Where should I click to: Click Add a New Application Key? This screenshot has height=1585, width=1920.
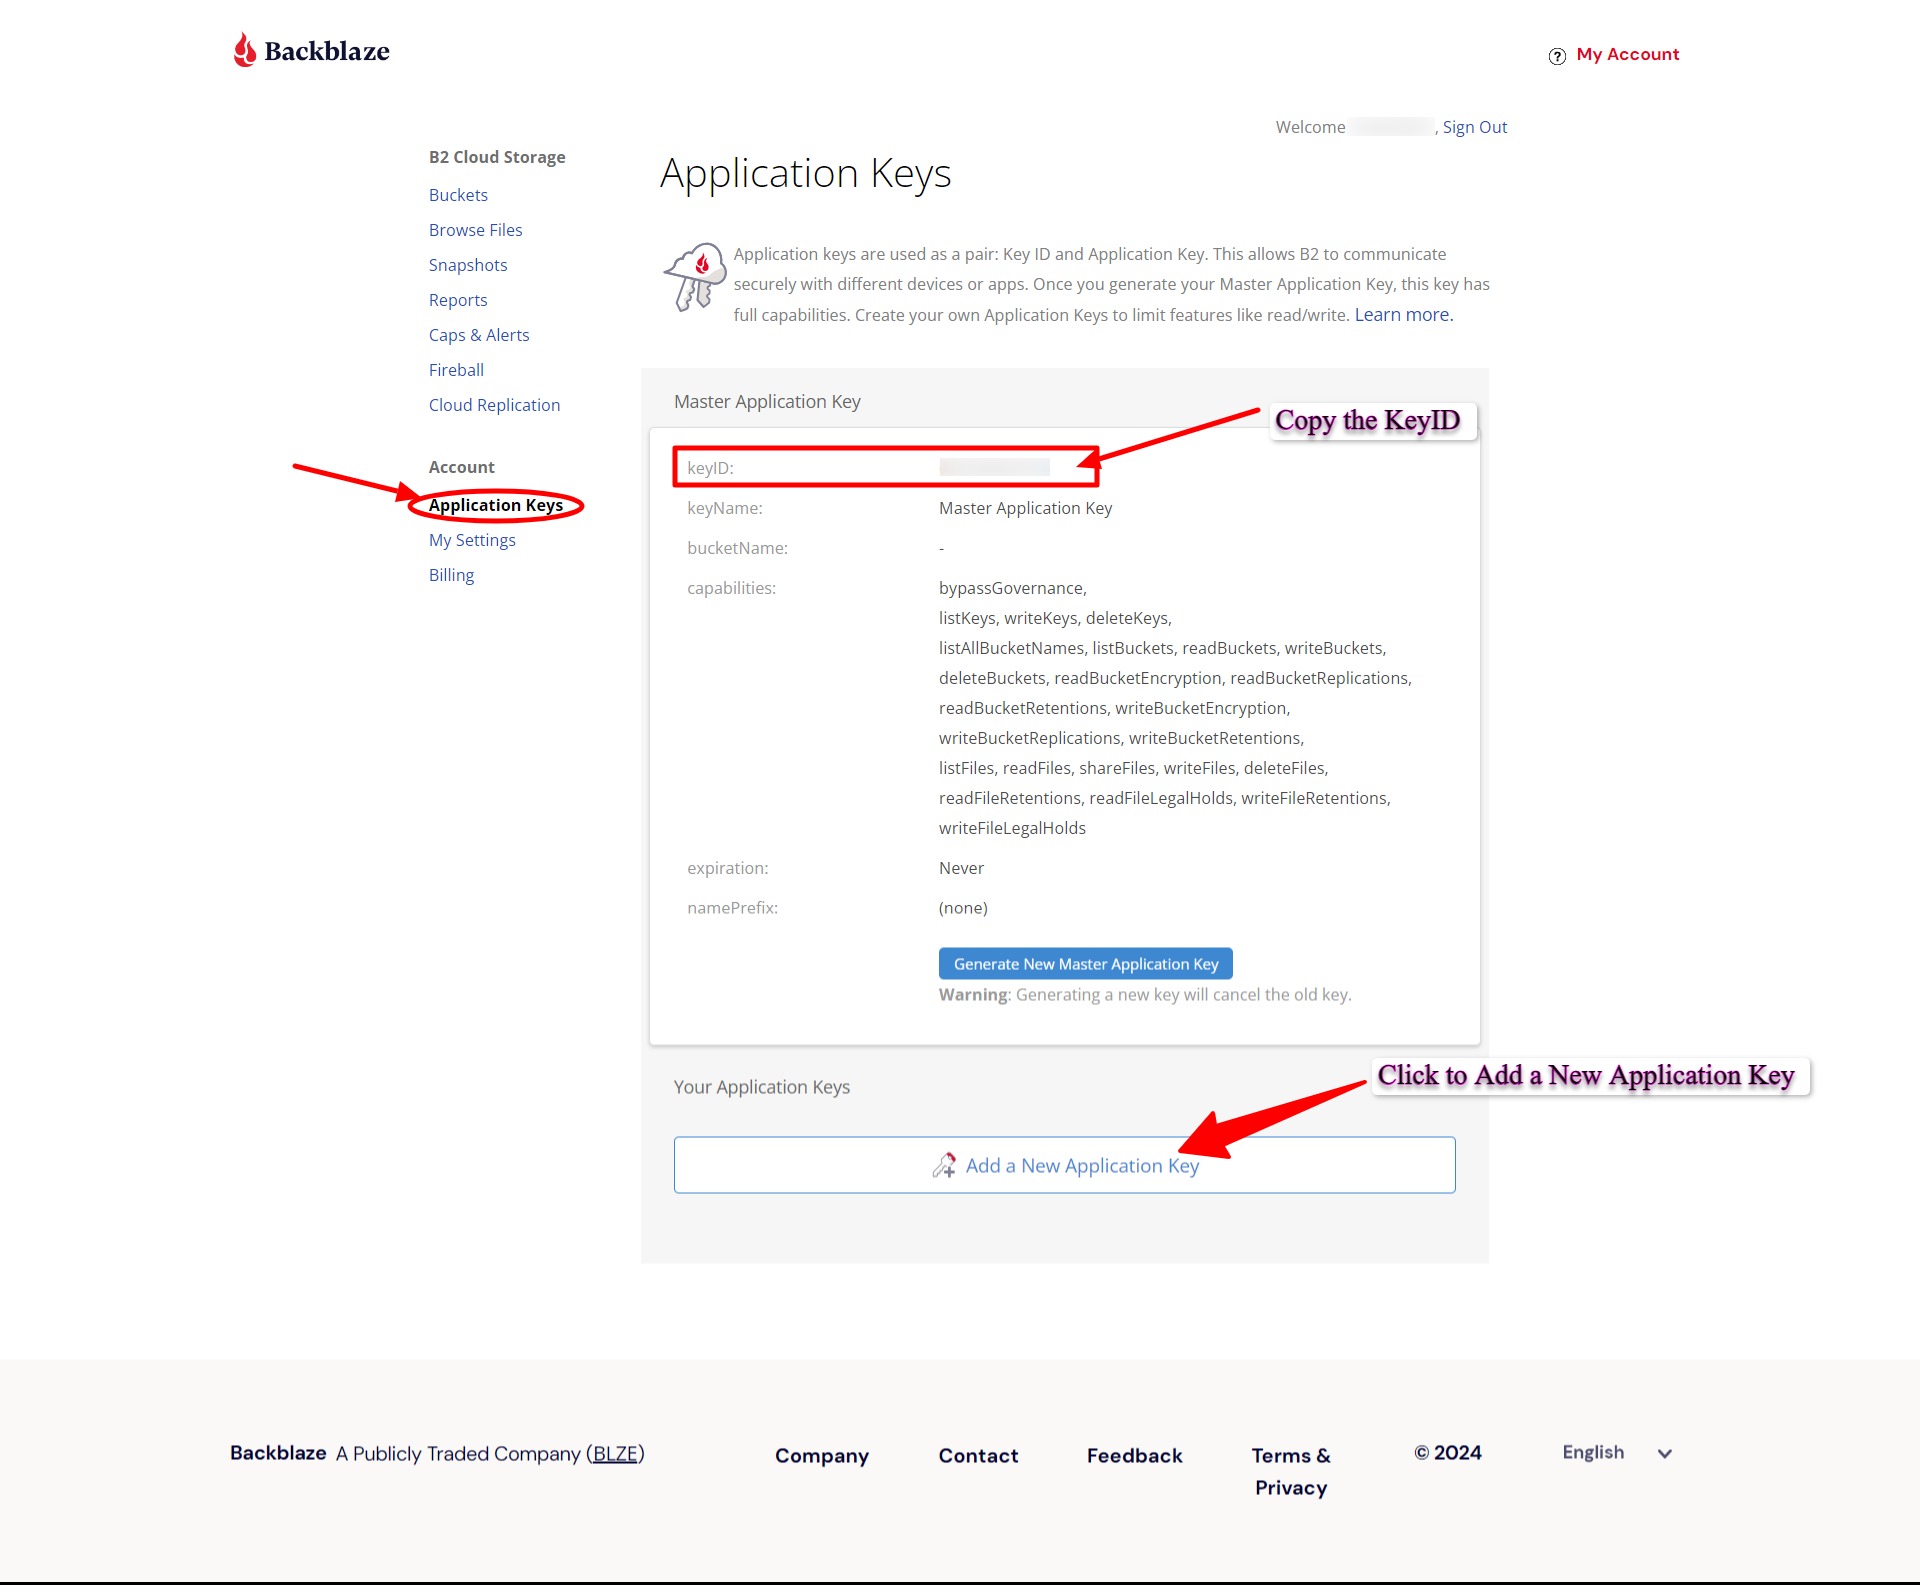coord(1064,1165)
